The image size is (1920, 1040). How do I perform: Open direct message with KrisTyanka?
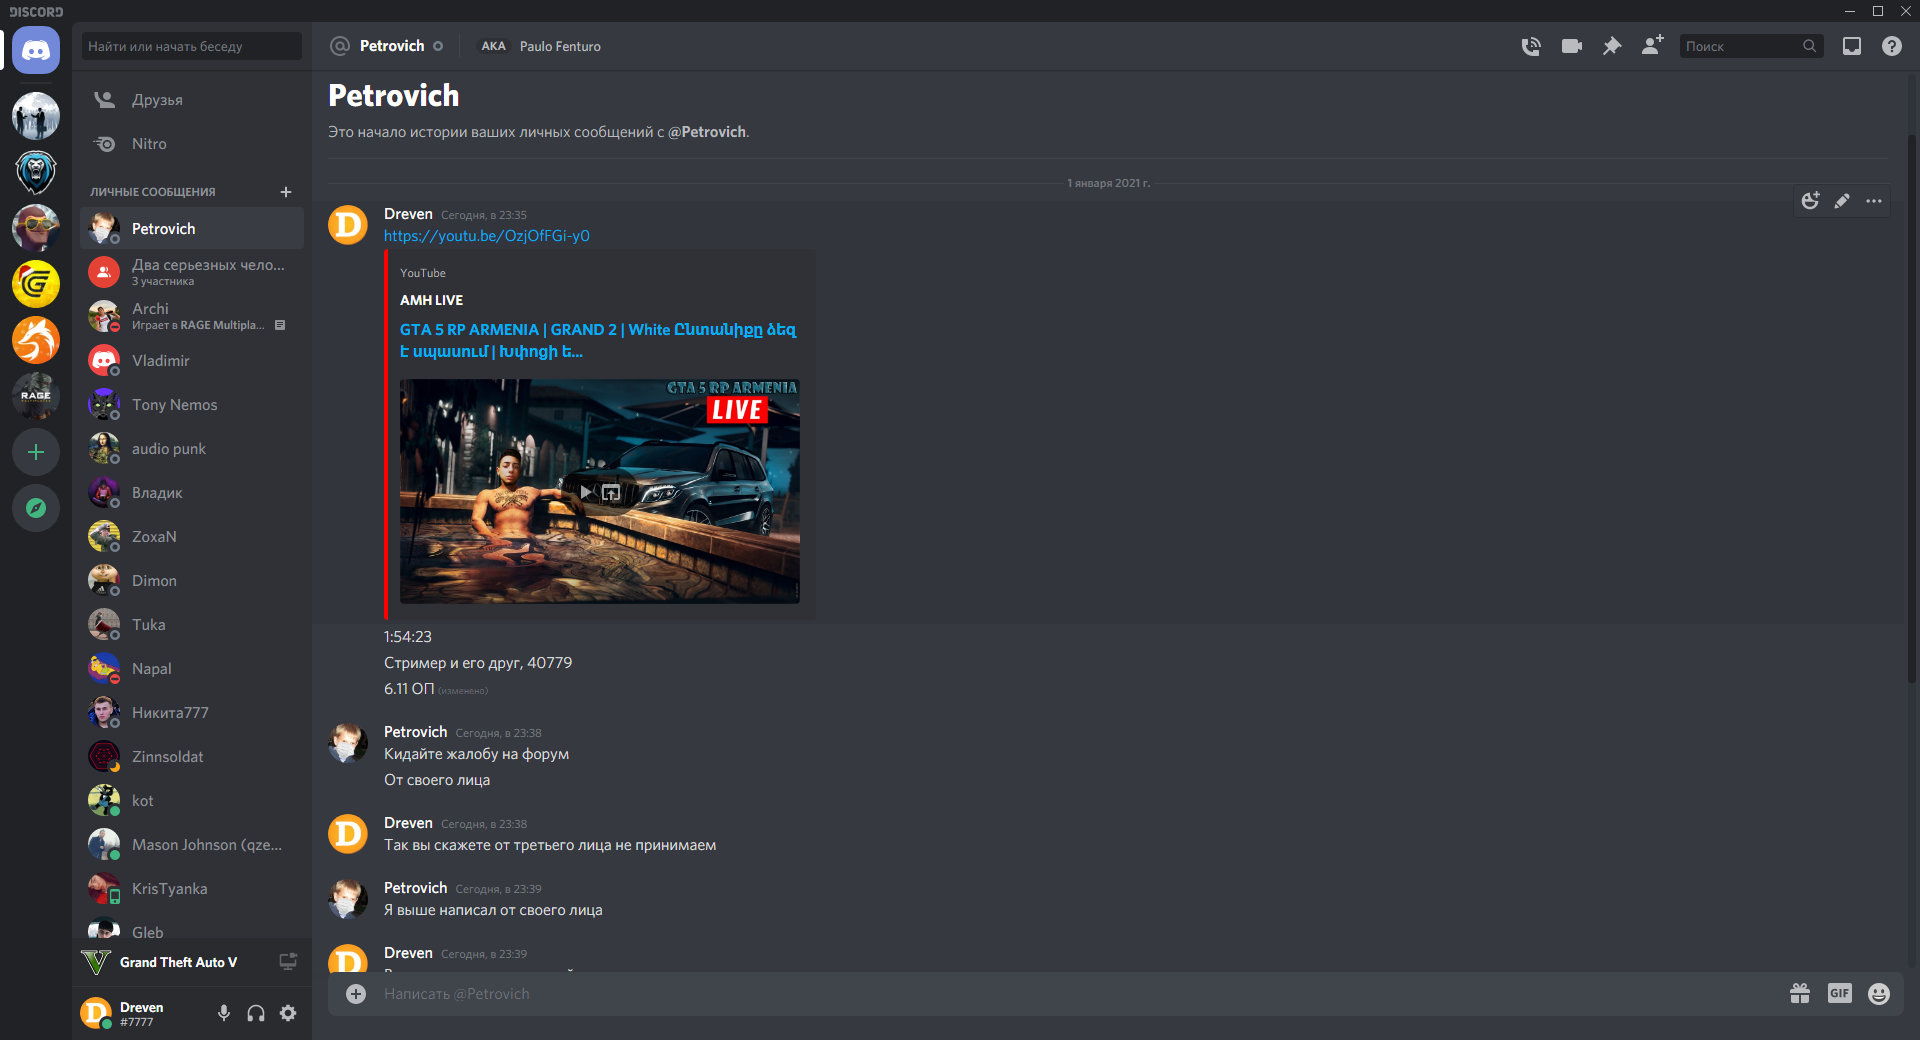[x=192, y=888]
